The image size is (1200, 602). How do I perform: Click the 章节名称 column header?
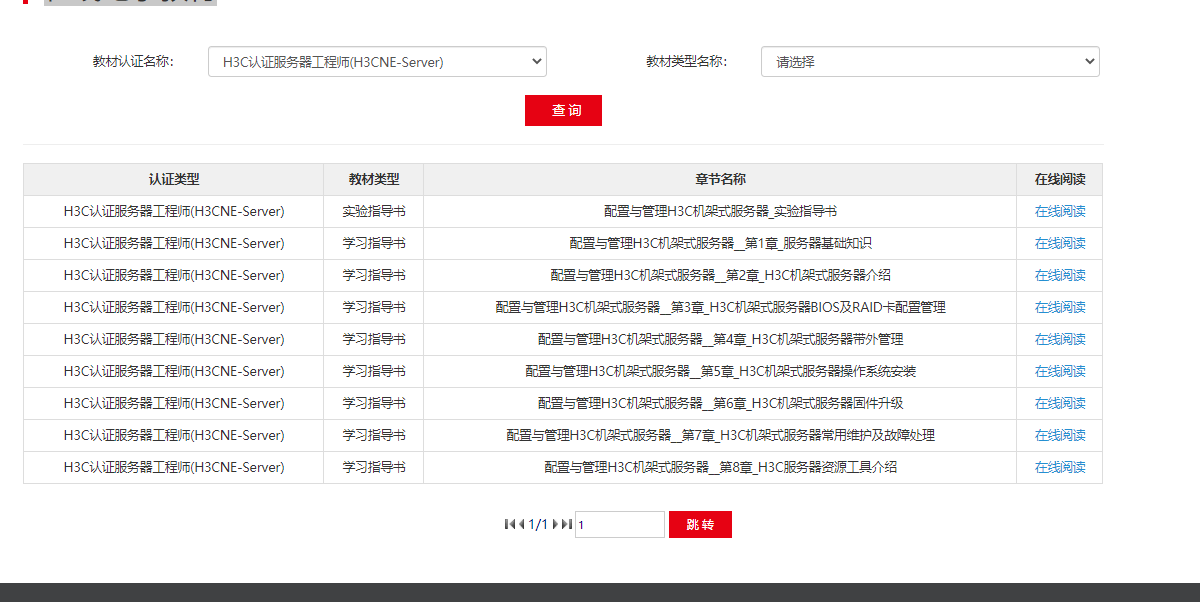(x=720, y=179)
